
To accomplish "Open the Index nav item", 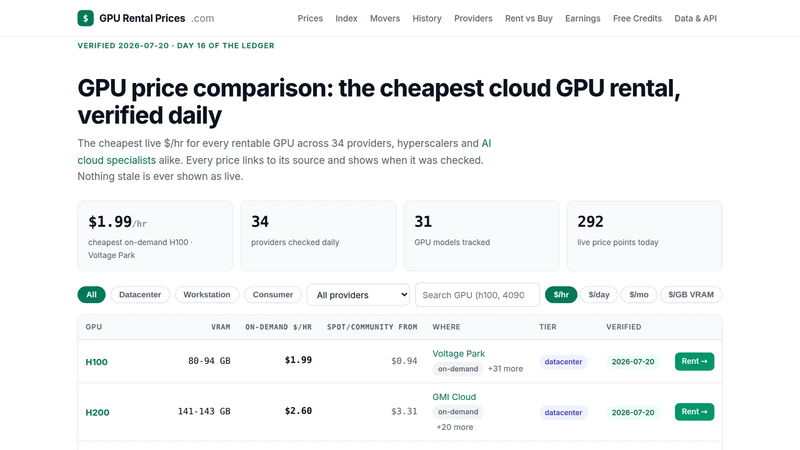I will pos(346,18).
